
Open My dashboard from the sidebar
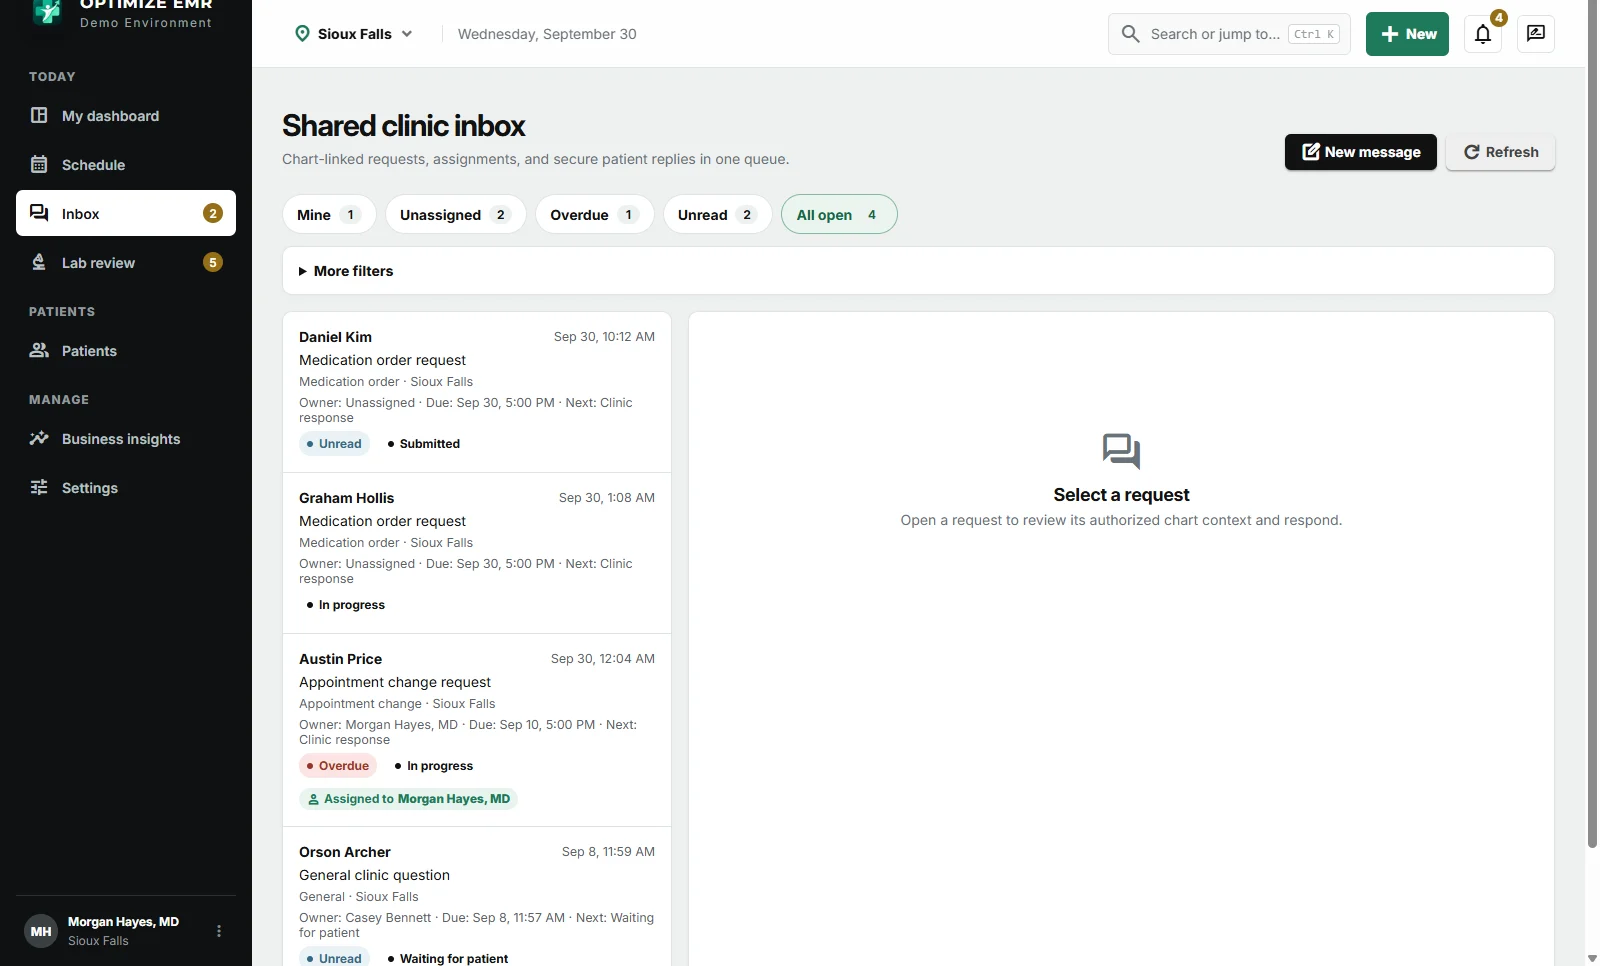pyautogui.click(x=126, y=116)
